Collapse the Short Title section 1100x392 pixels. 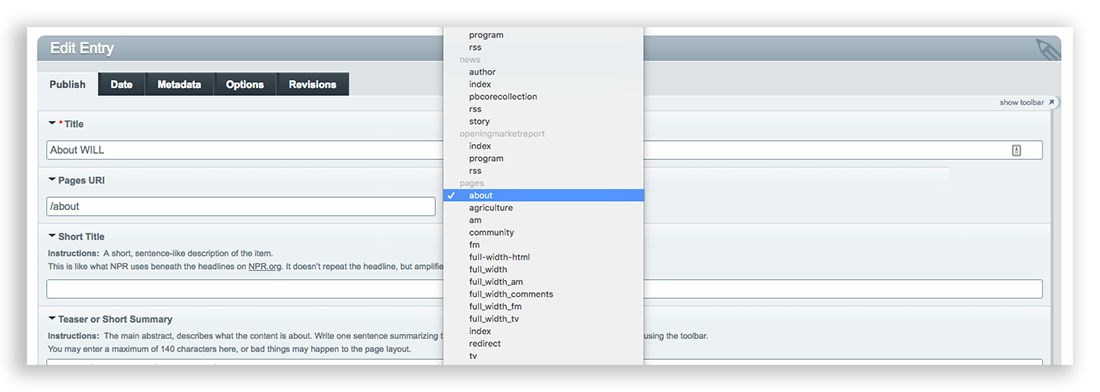pos(52,236)
